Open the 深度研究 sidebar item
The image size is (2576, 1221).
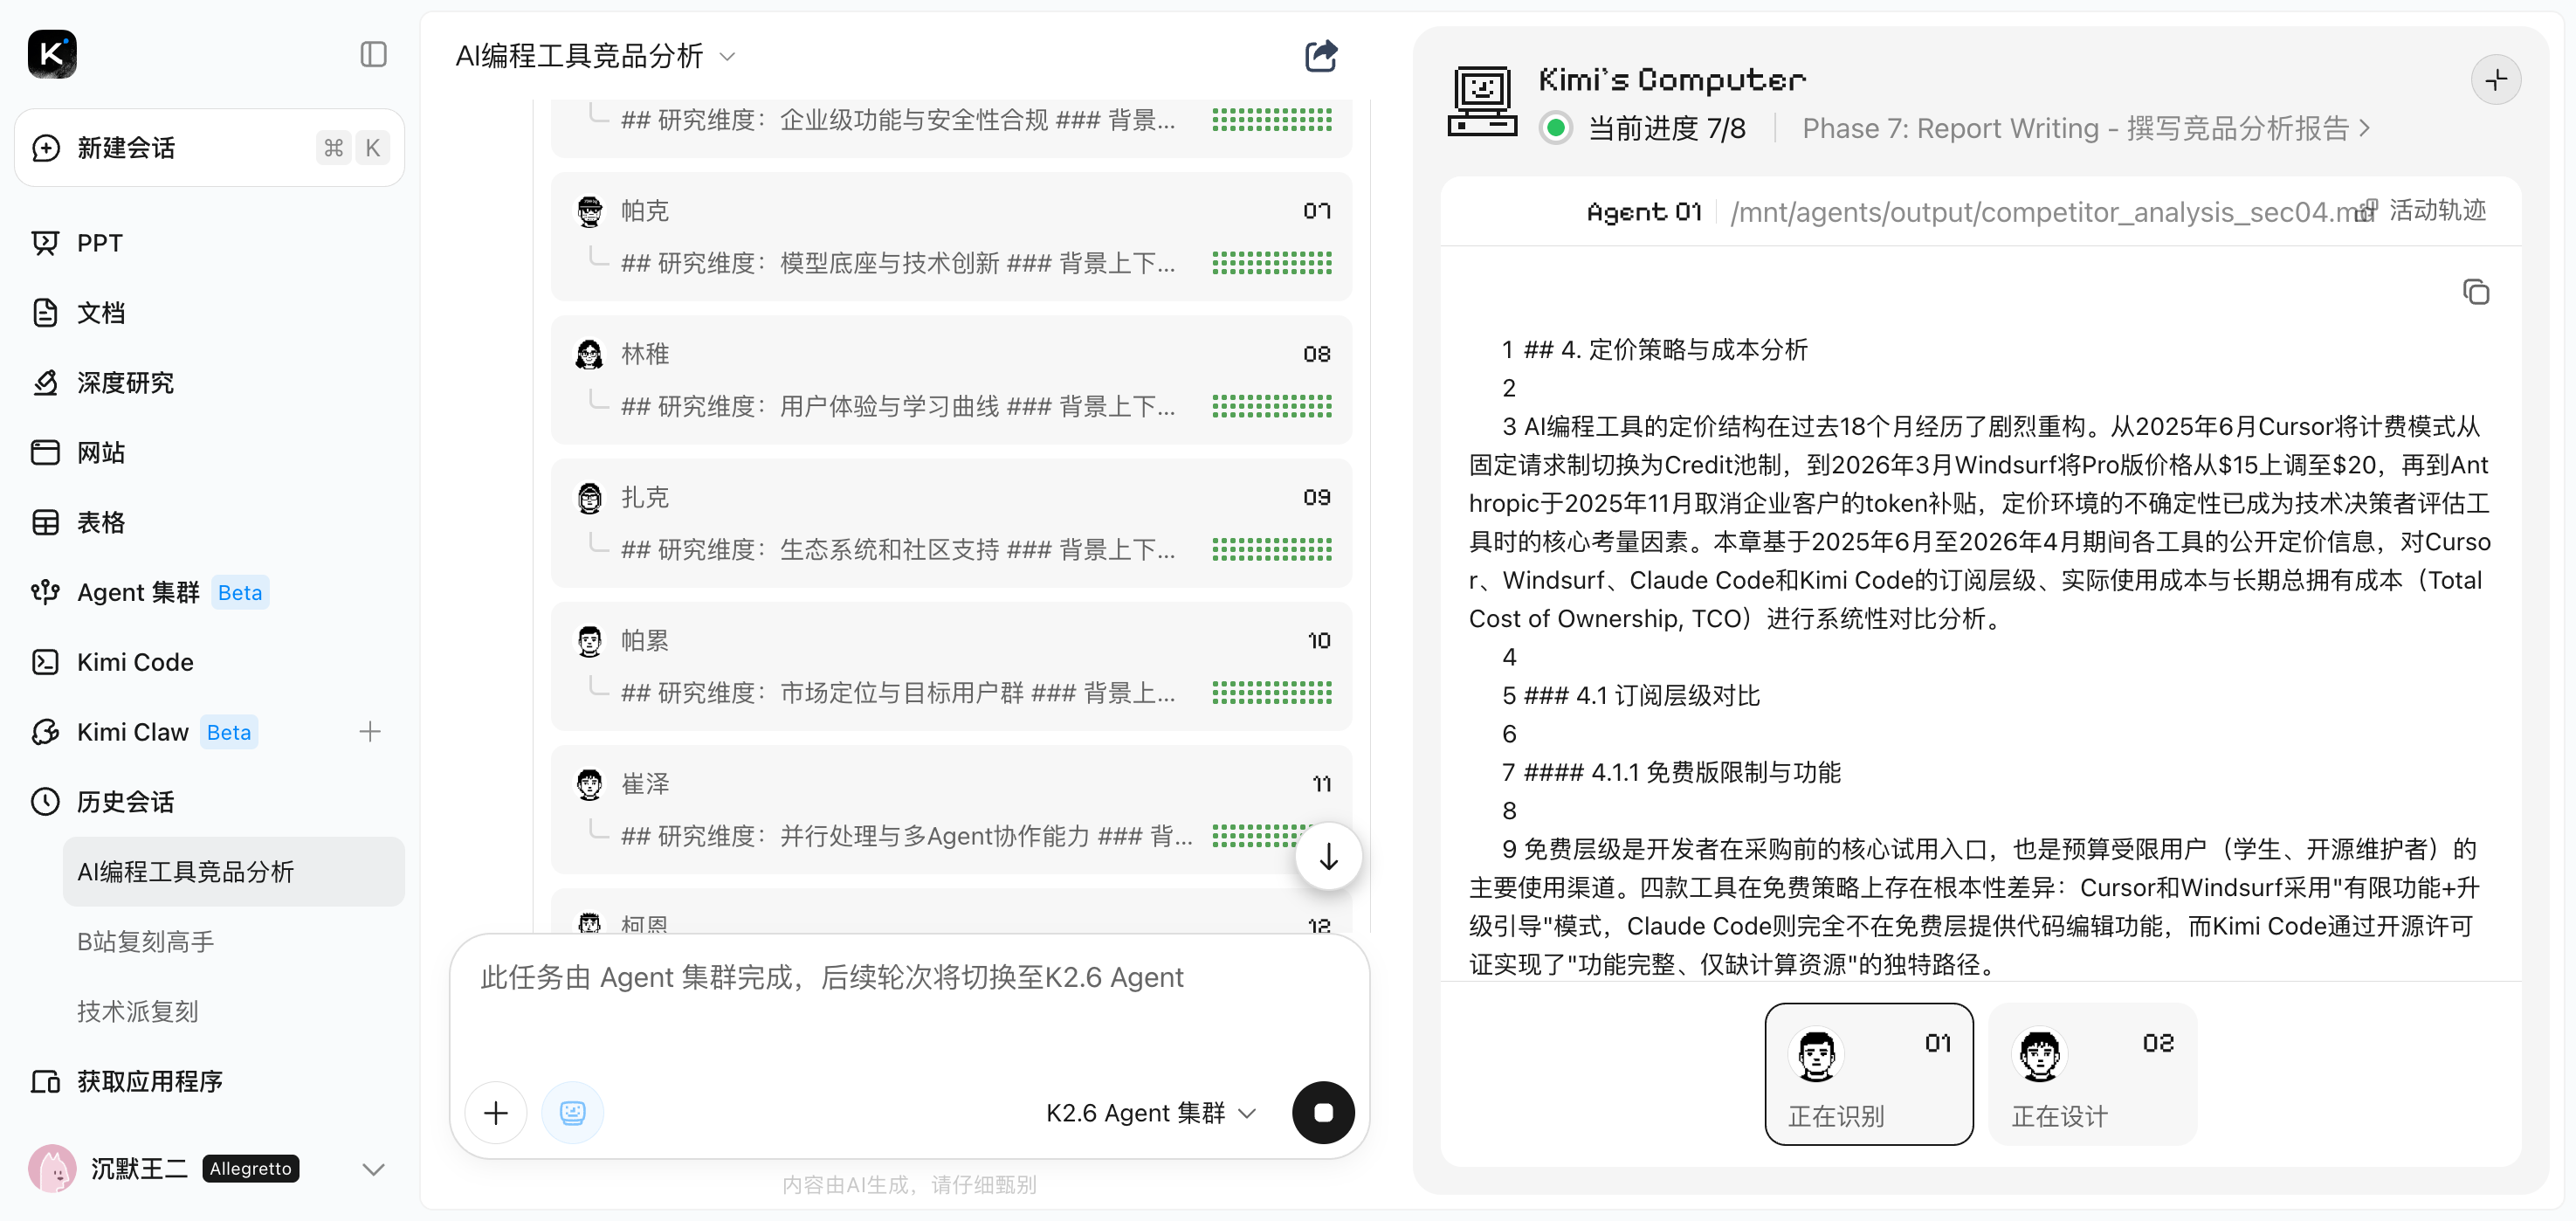[x=125, y=383]
